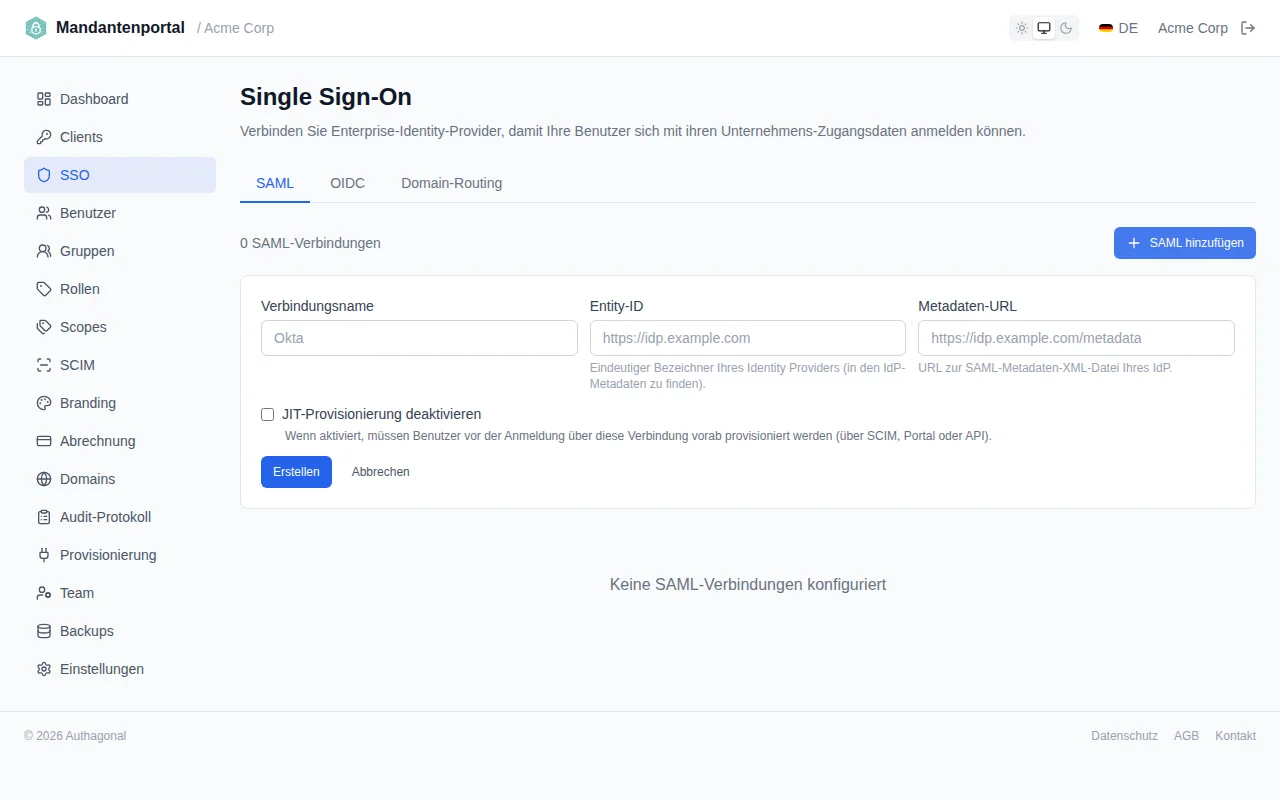Screen dimensions: 1280x800
Task: Click the Benutzer people icon
Action: (44, 213)
